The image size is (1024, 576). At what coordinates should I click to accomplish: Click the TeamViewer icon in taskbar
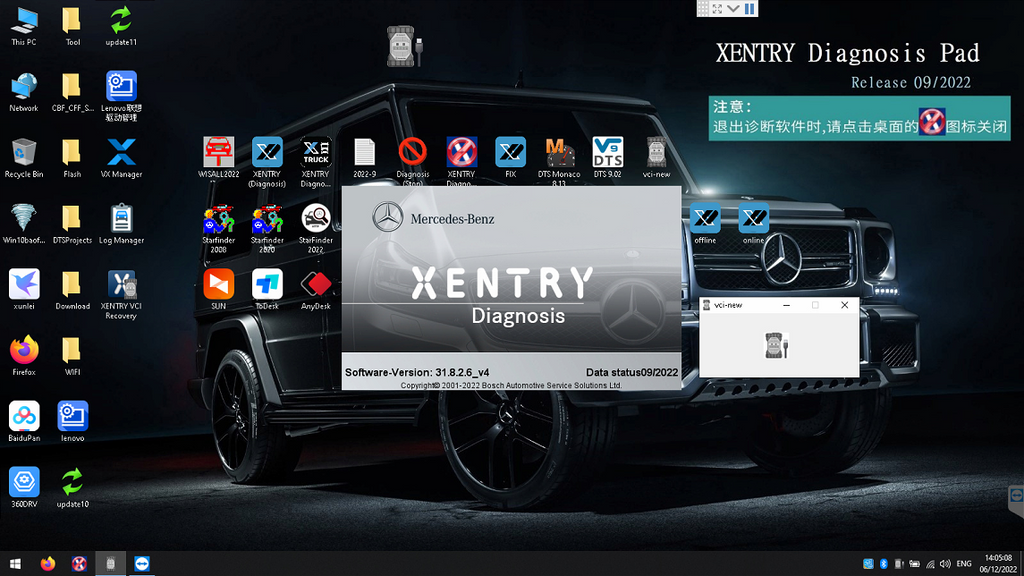click(141, 564)
